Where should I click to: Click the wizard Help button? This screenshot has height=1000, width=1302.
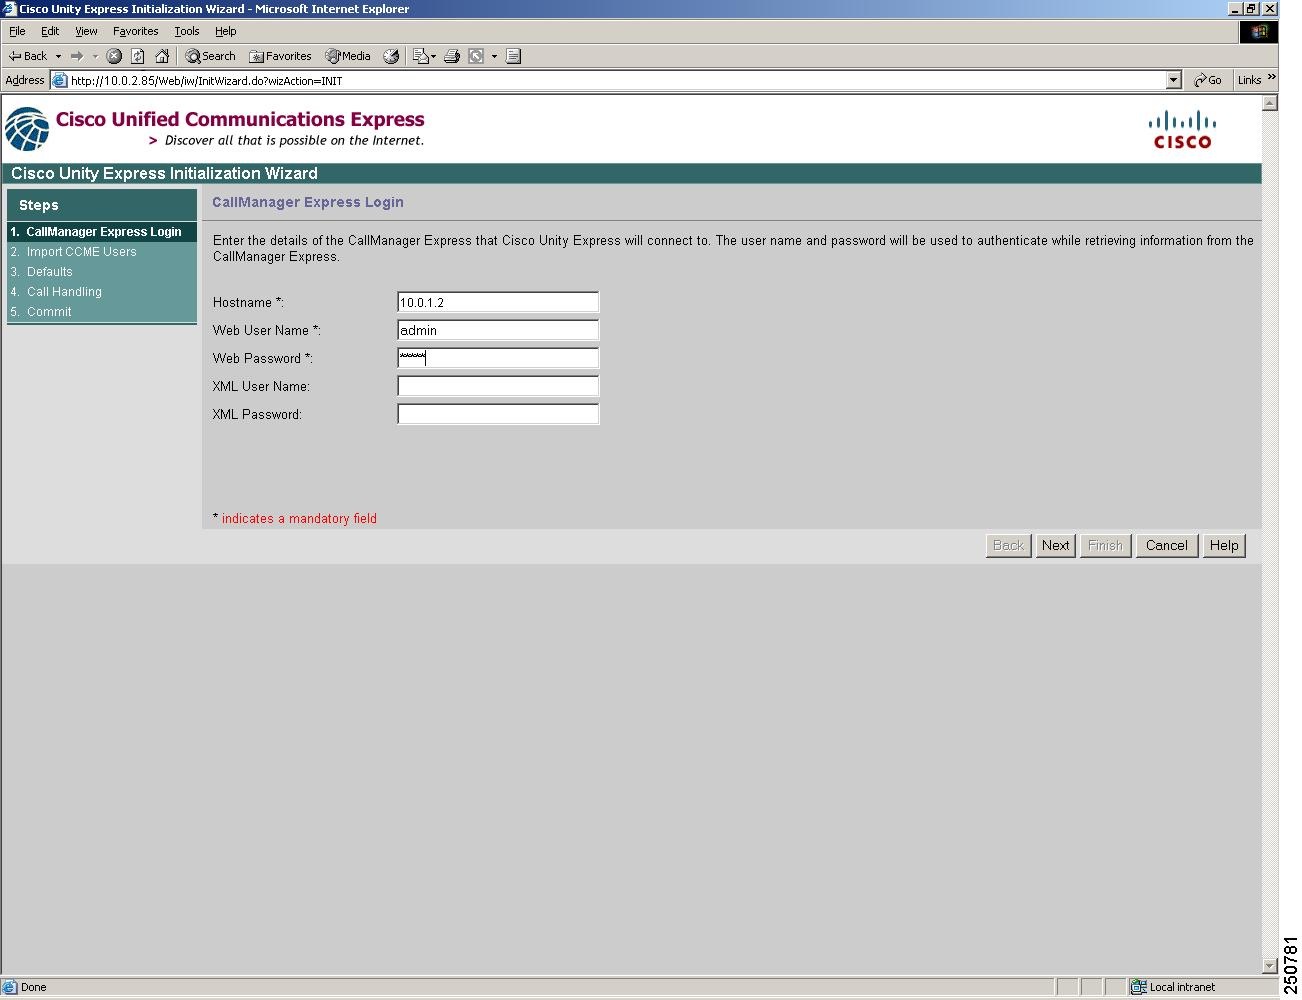point(1224,545)
